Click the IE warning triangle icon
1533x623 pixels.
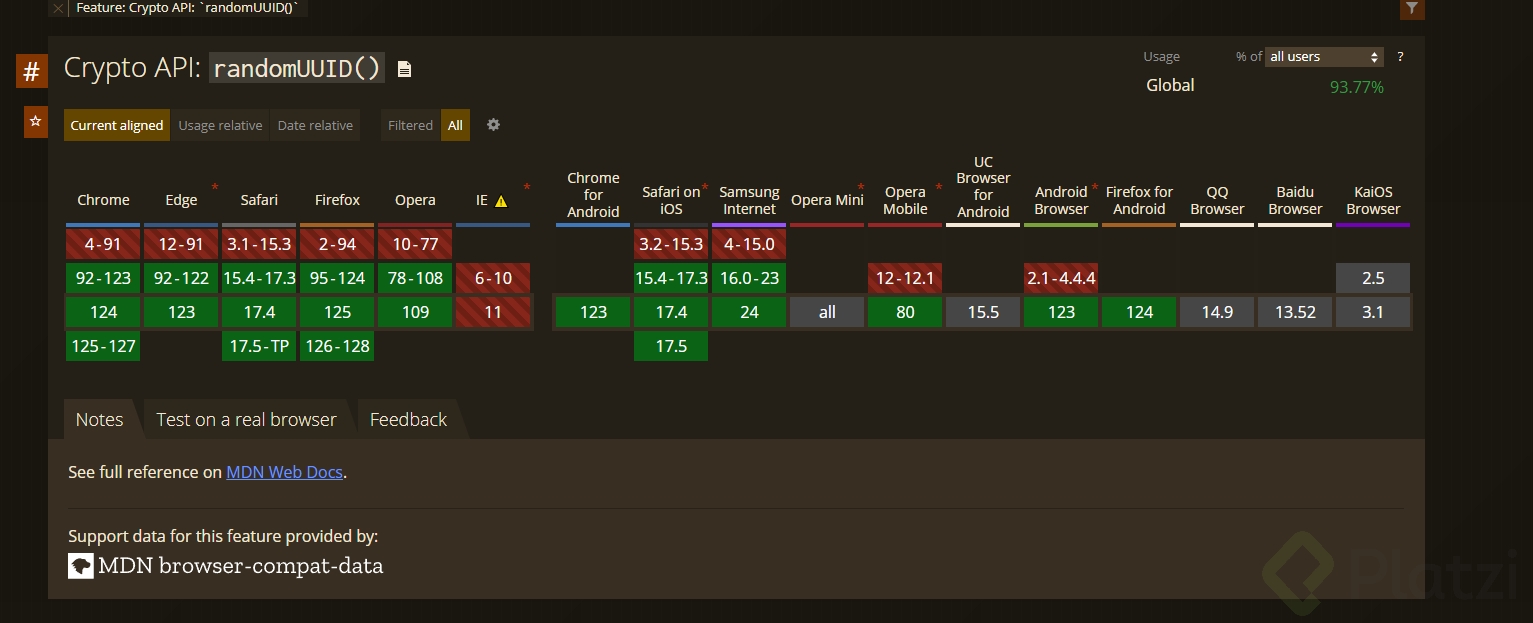click(x=501, y=201)
